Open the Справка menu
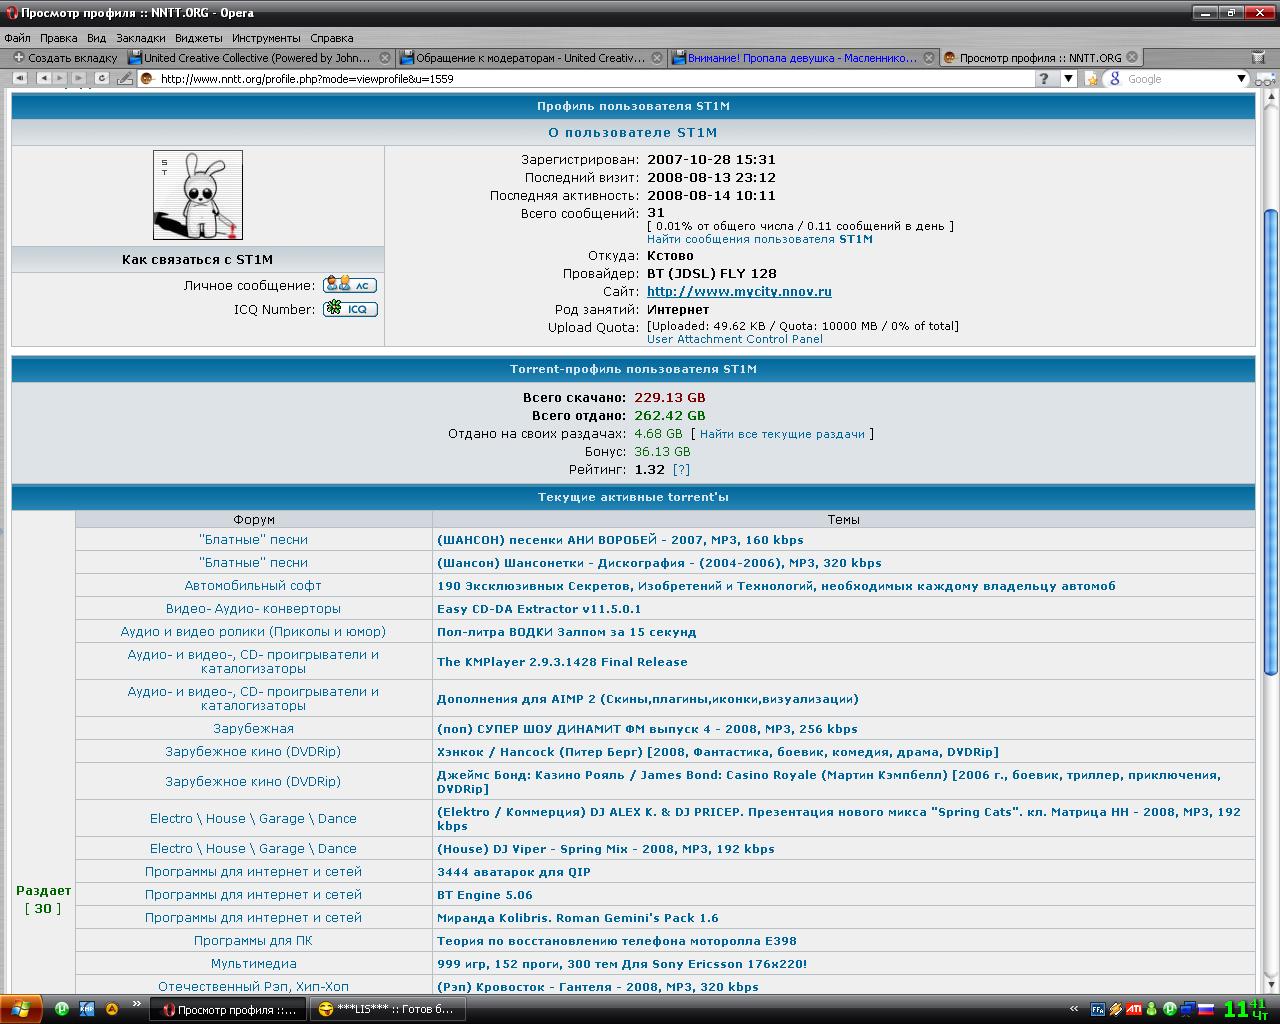Image resolution: width=1280 pixels, height=1024 pixels. pos(332,38)
